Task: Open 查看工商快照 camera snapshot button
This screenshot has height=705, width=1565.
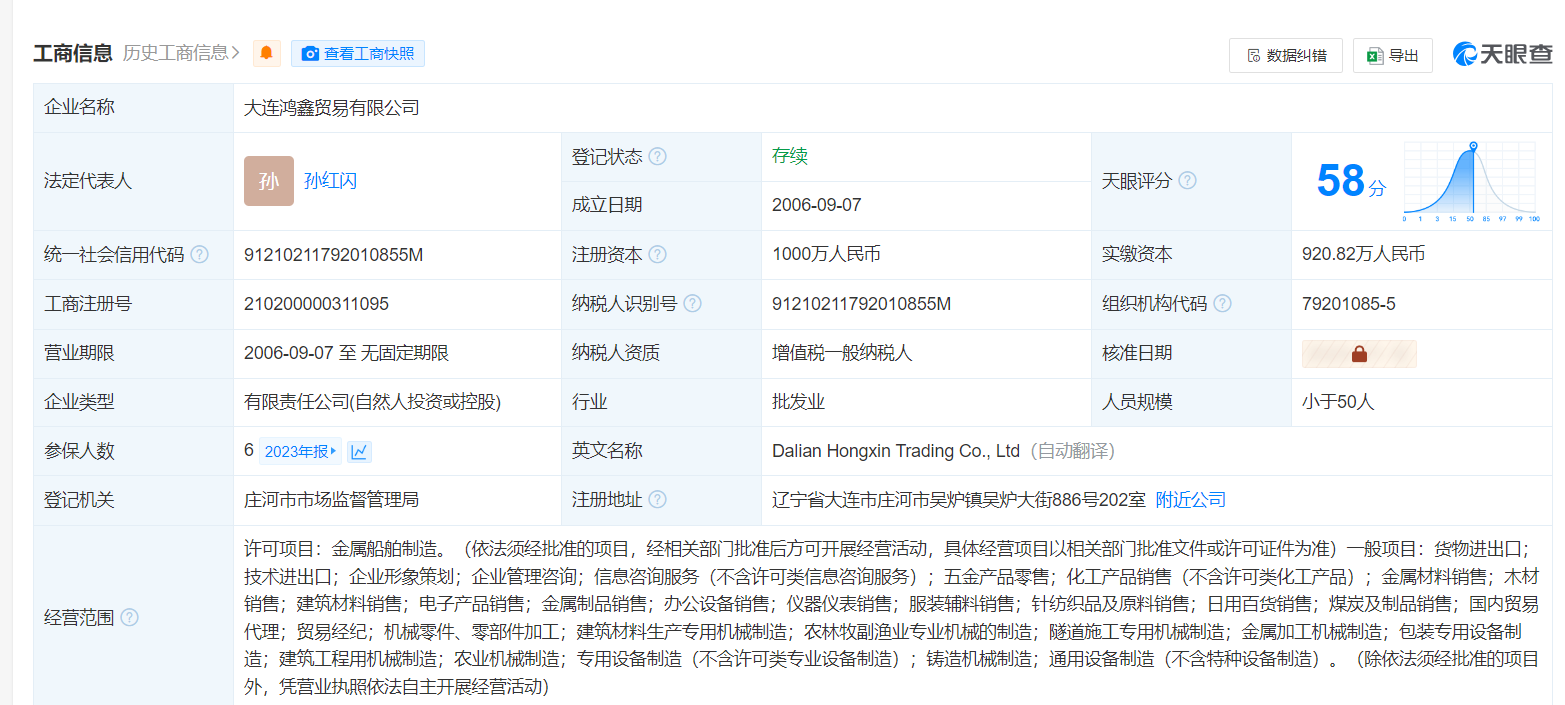Action: (x=358, y=54)
